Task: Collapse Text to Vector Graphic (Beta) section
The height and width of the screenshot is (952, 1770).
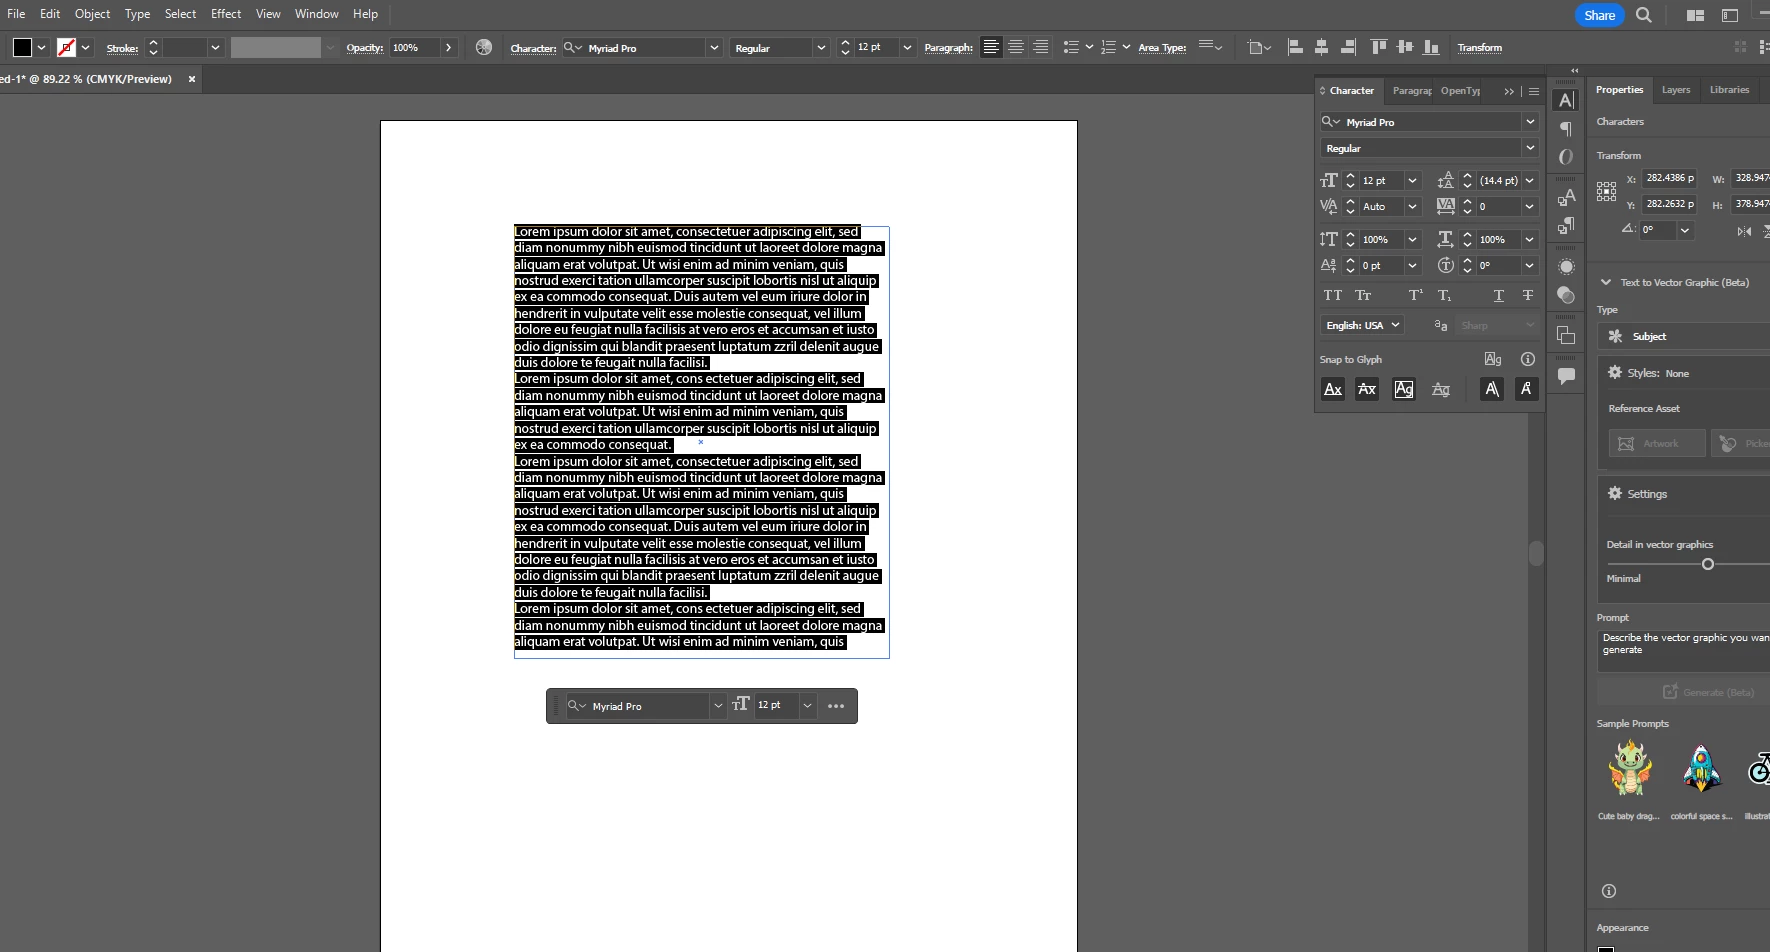Action: (1605, 282)
